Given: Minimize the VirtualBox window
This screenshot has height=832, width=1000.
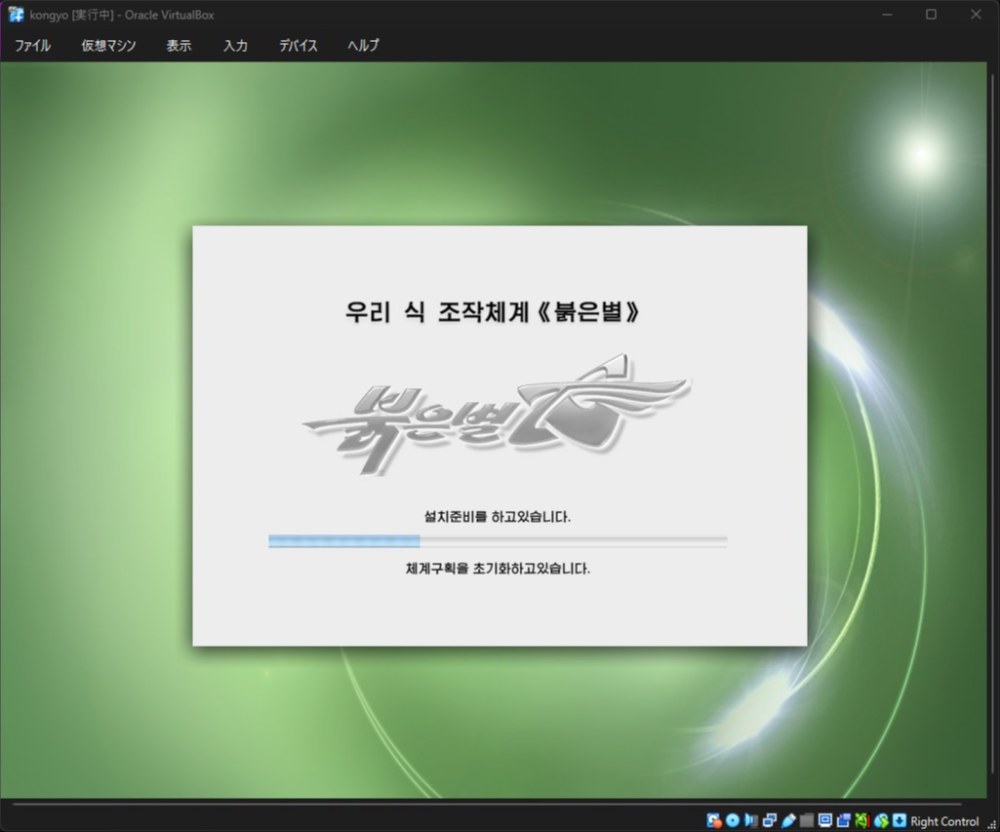Looking at the screenshot, I should [x=887, y=14].
